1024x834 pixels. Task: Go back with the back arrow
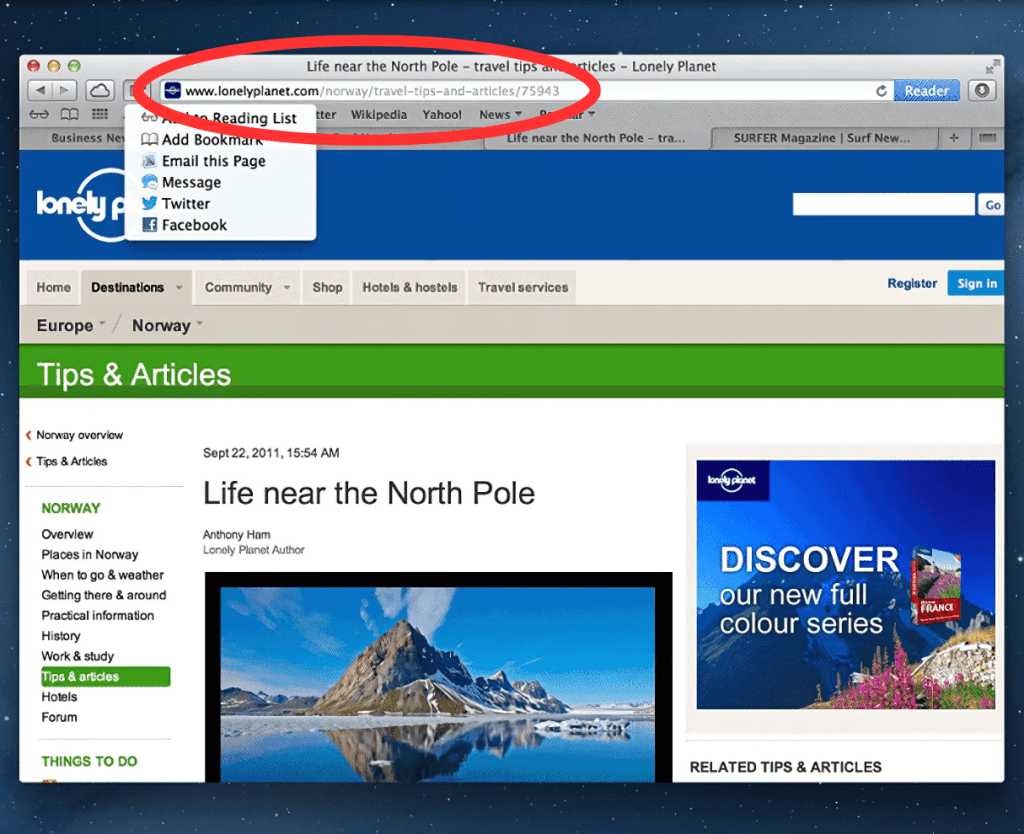pyautogui.click(x=39, y=91)
